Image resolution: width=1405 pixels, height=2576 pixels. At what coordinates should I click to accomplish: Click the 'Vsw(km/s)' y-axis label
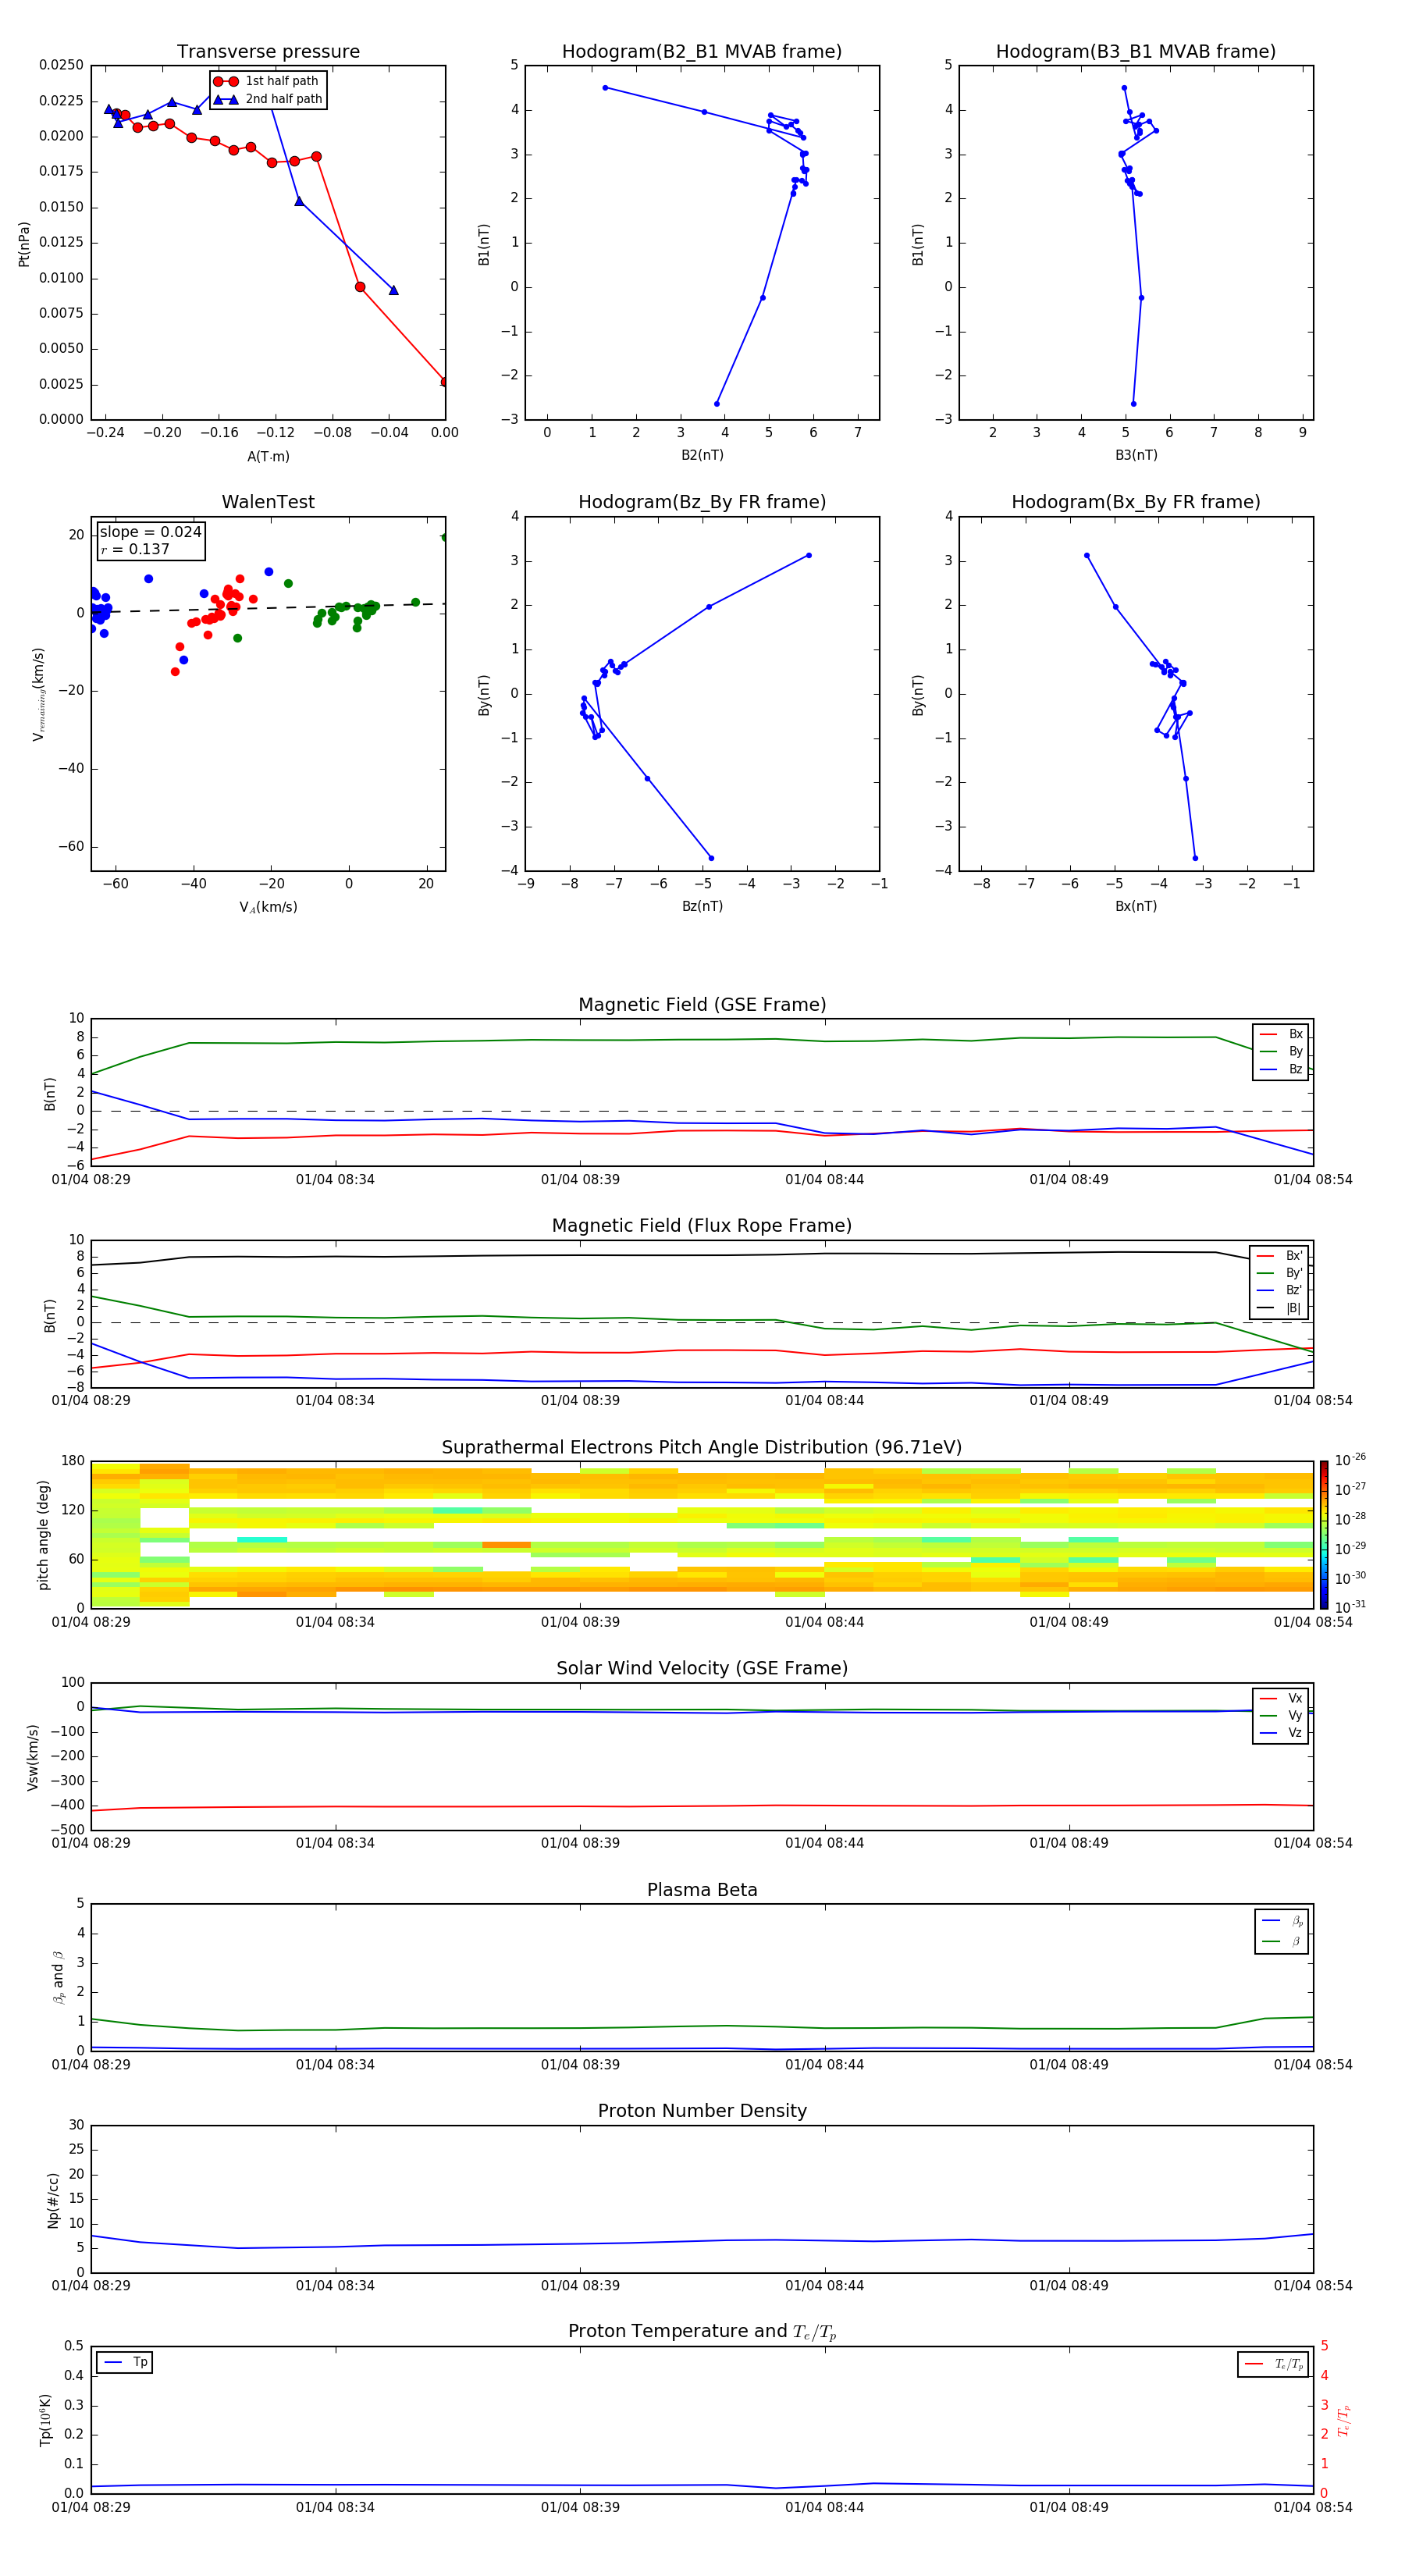coord(33,1756)
